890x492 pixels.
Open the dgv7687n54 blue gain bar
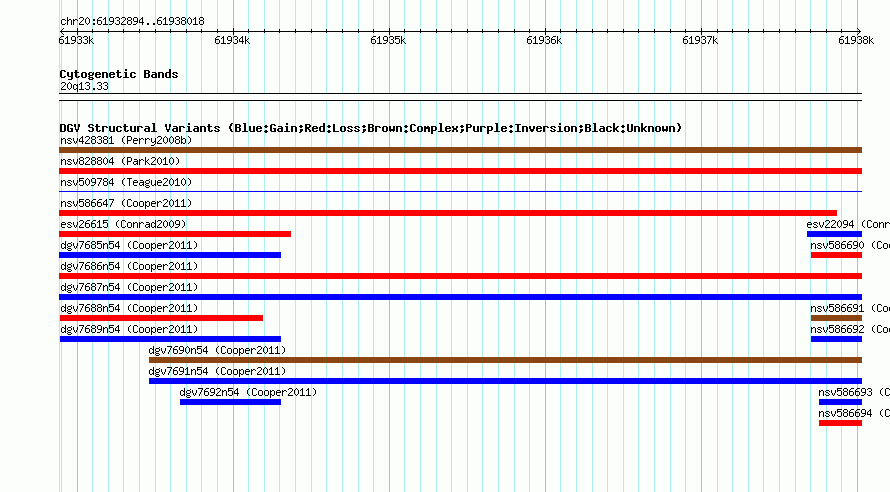point(460,297)
